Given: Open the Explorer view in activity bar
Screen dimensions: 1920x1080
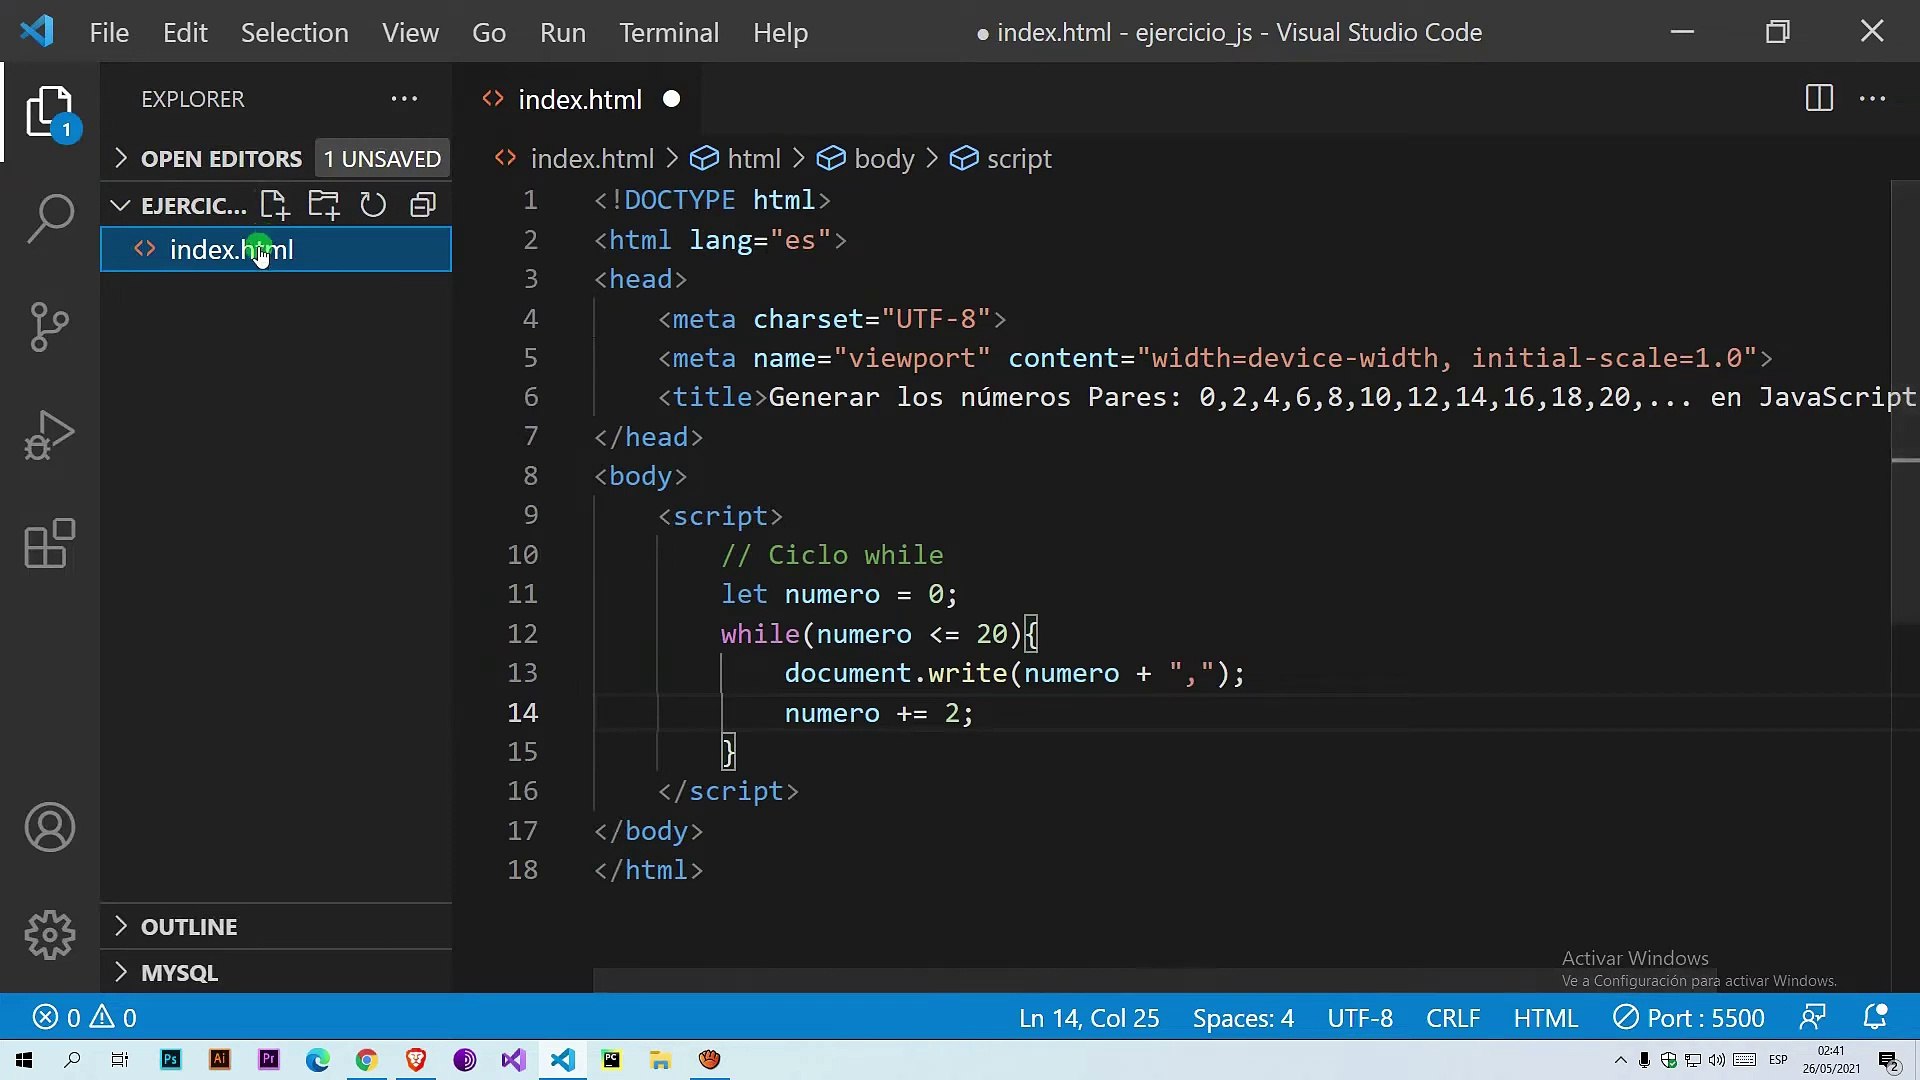Looking at the screenshot, I should click(x=49, y=111).
